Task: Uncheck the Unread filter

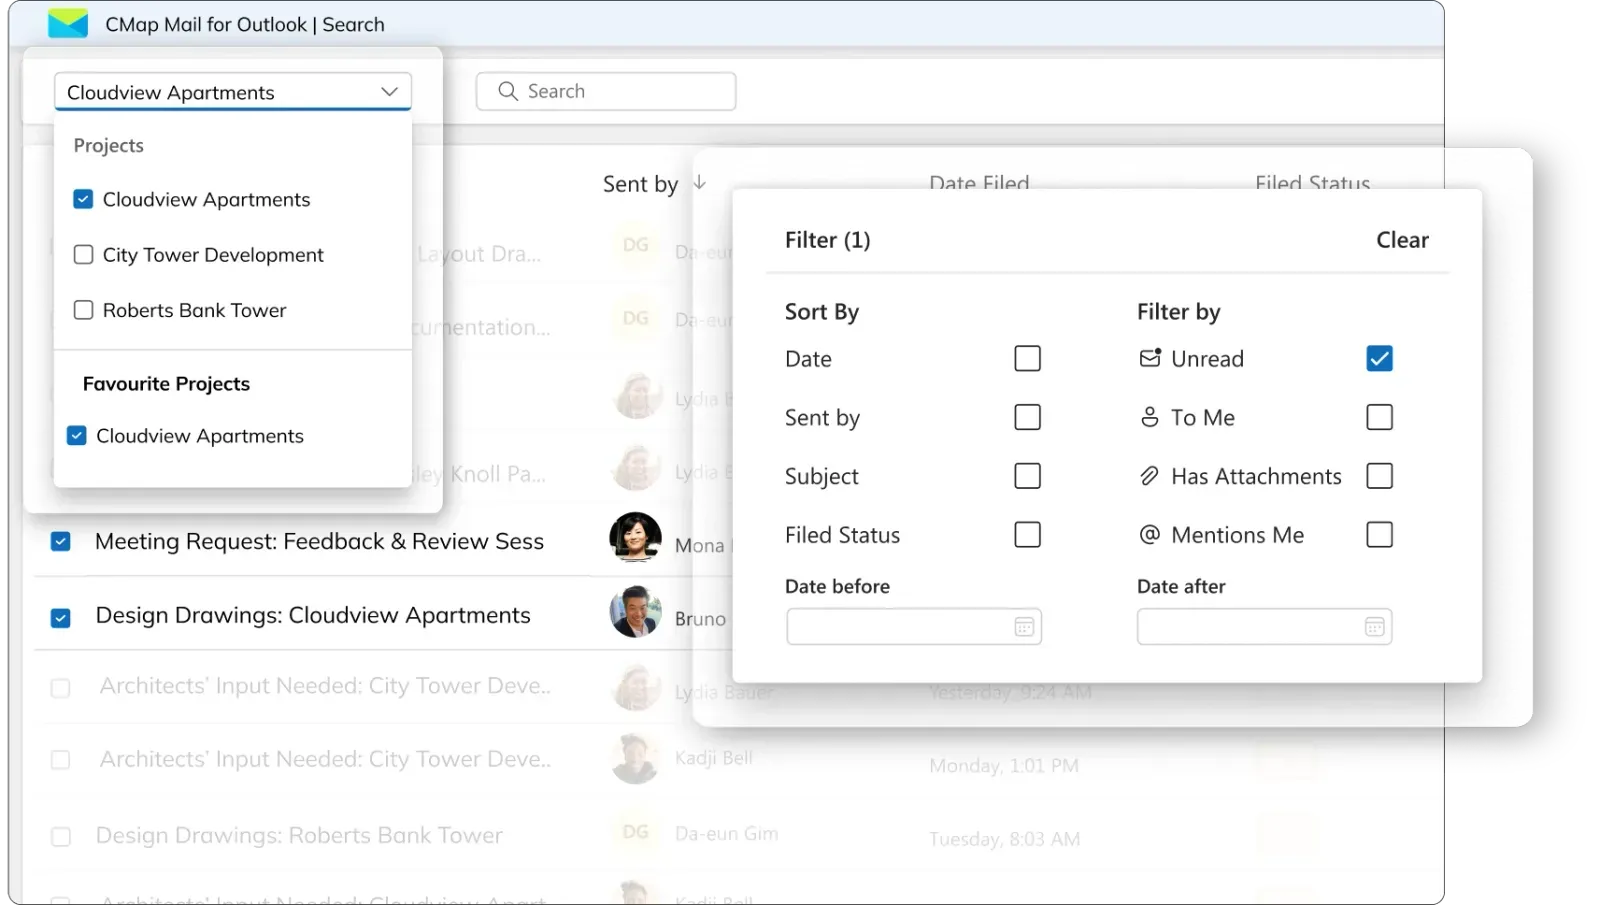Action: point(1379,358)
